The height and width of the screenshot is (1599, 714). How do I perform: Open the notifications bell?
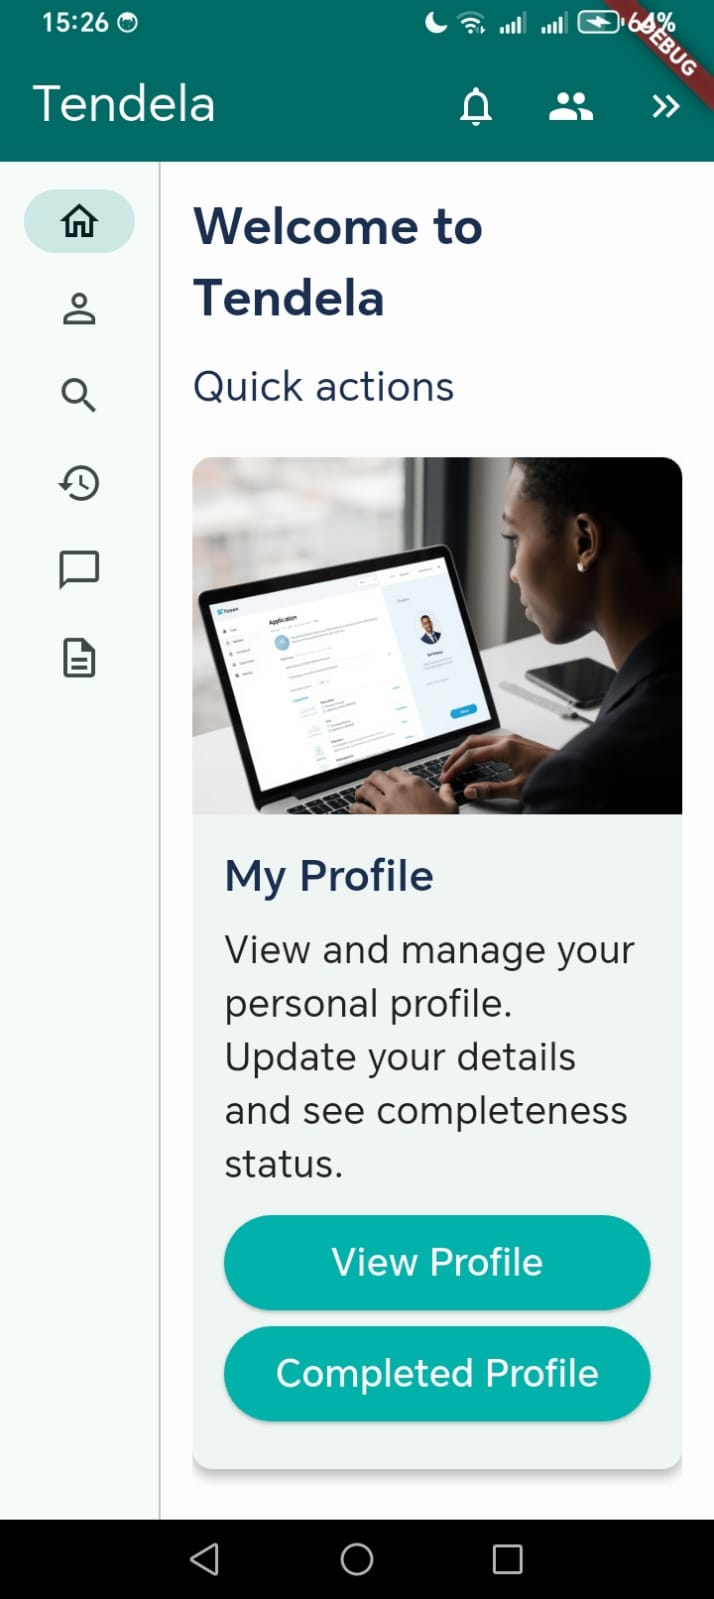[x=476, y=106]
